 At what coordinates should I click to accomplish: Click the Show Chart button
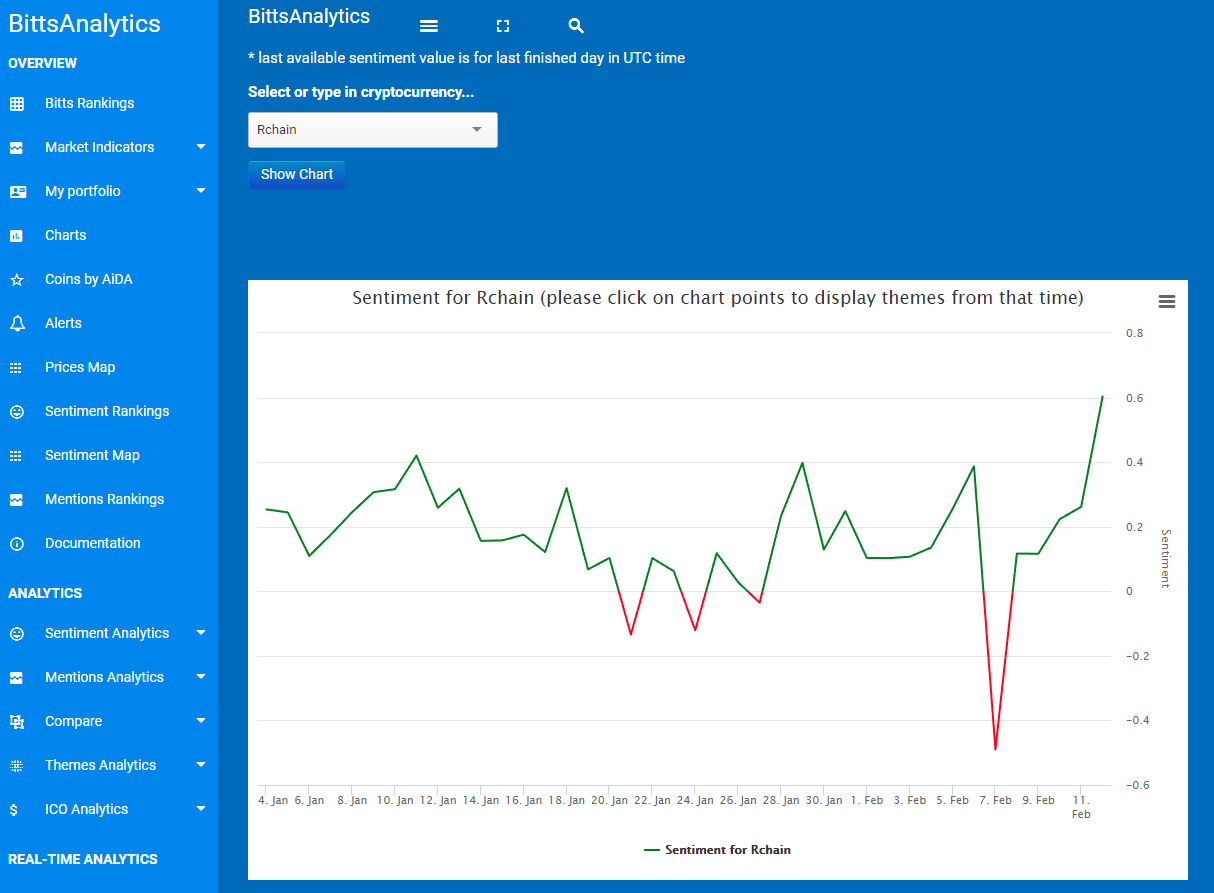pos(297,174)
